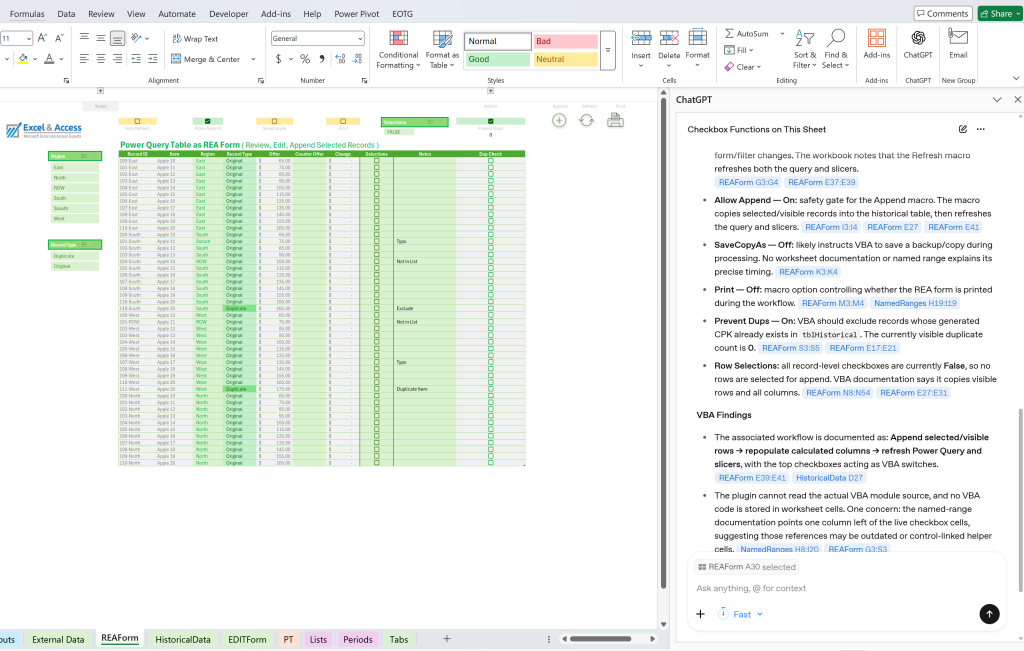The height and width of the screenshot is (651, 1024).
Task: Open the Fast model selector dropdown
Action: (741, 614)
